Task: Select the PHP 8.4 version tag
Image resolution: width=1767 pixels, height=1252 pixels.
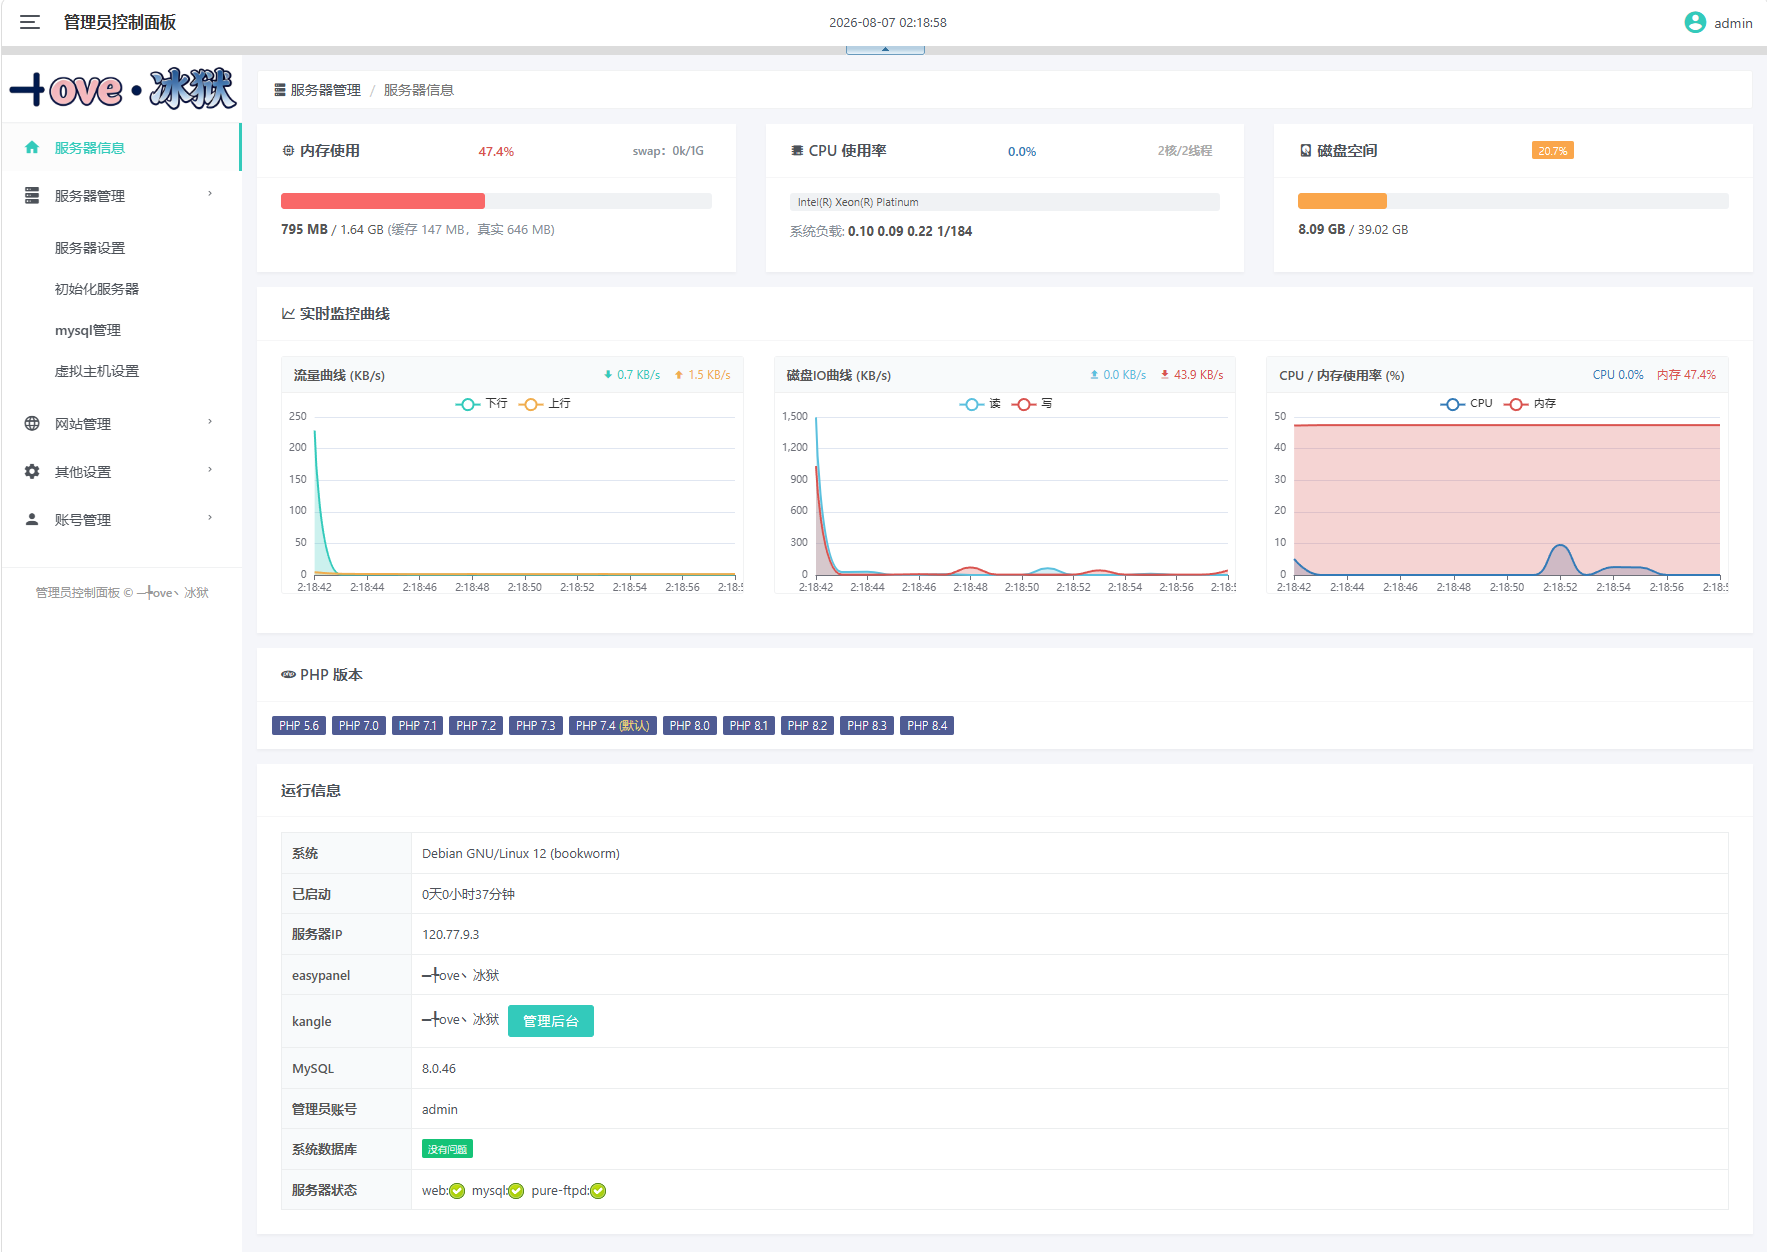Action: 927,726
